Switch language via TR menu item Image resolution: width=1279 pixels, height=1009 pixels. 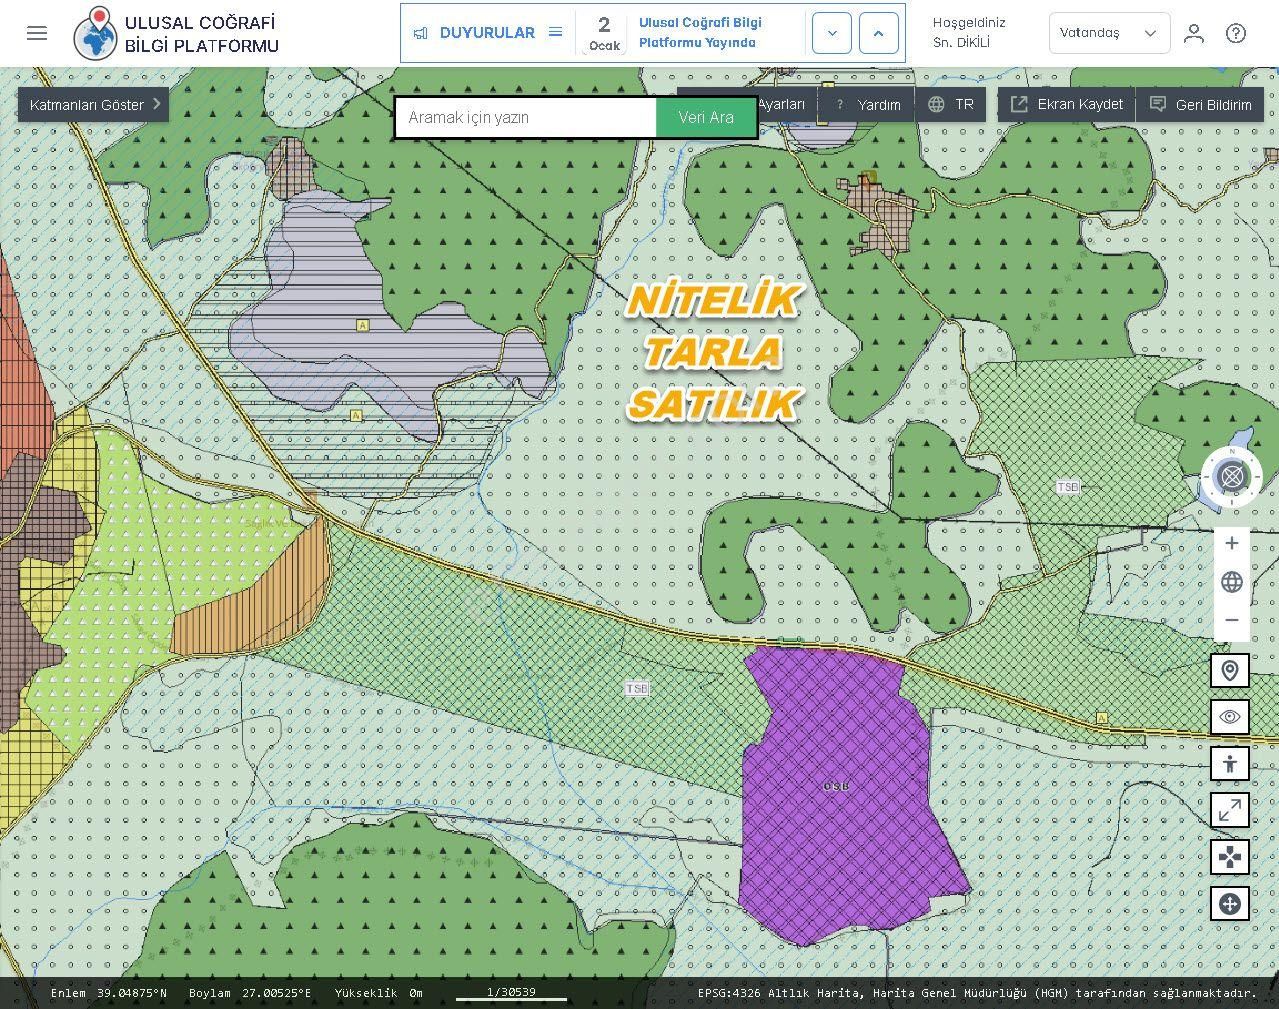point(951,105)
